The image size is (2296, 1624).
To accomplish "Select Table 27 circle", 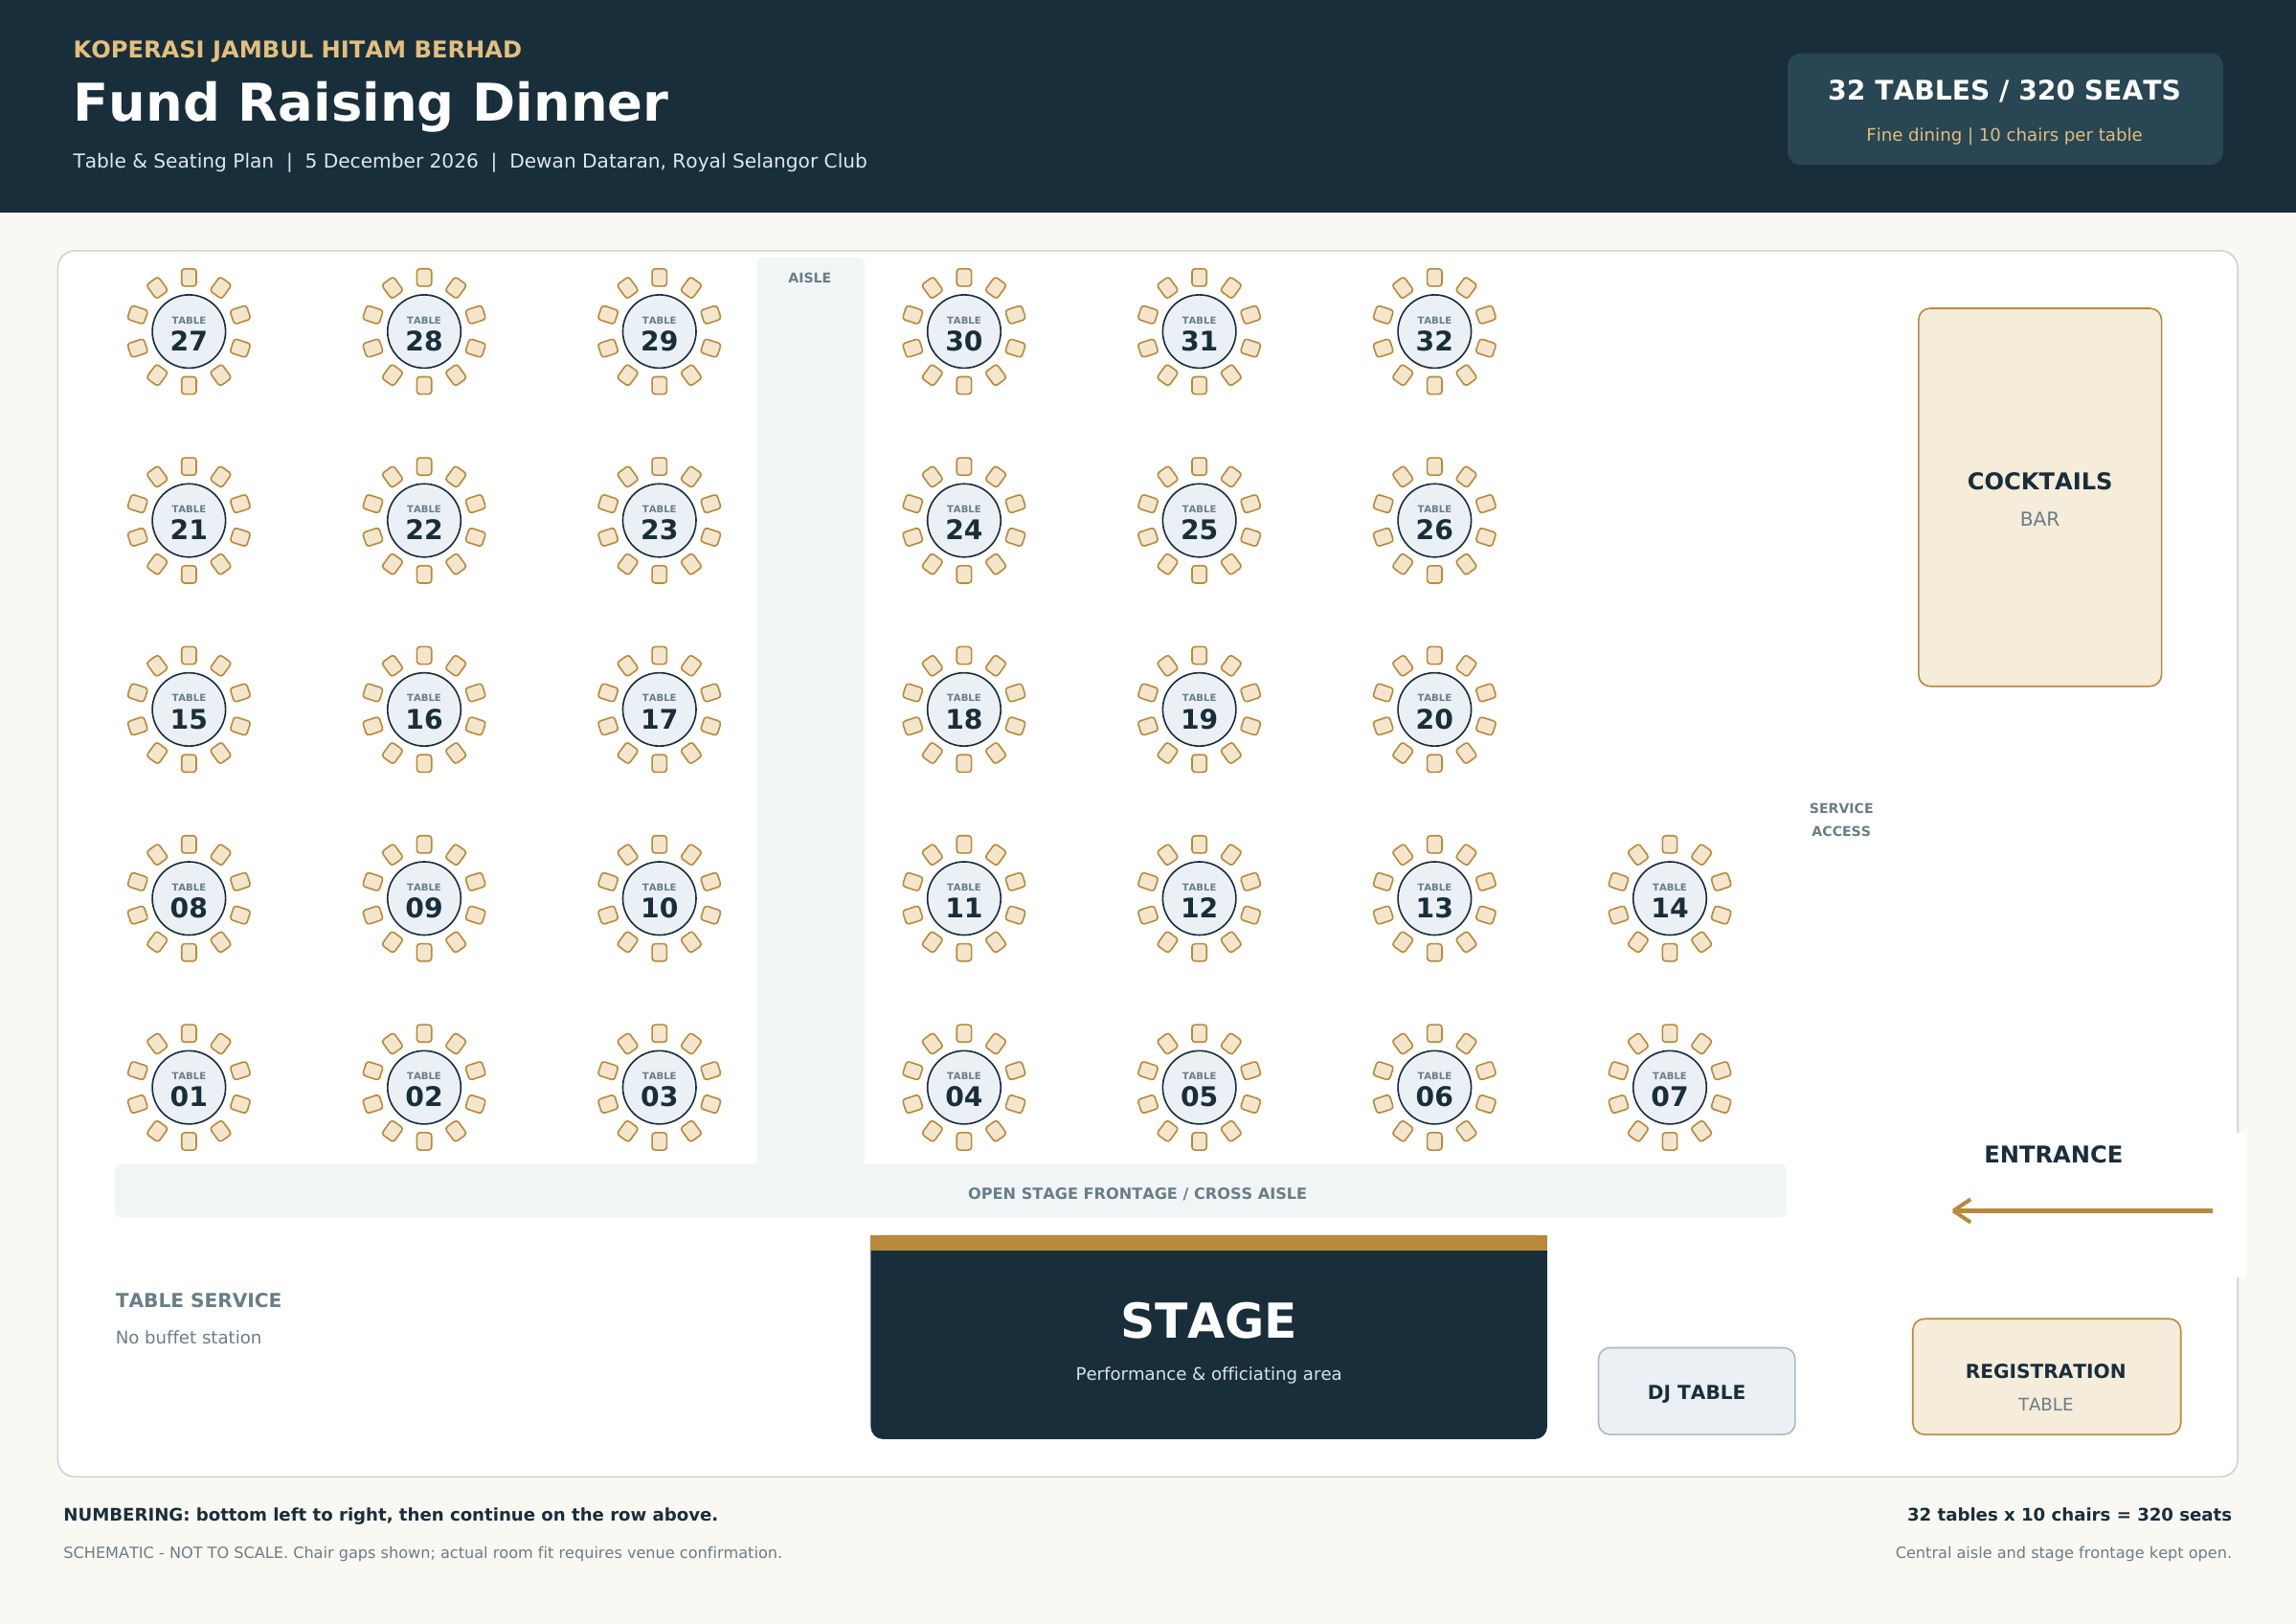I will pos(189,331).
